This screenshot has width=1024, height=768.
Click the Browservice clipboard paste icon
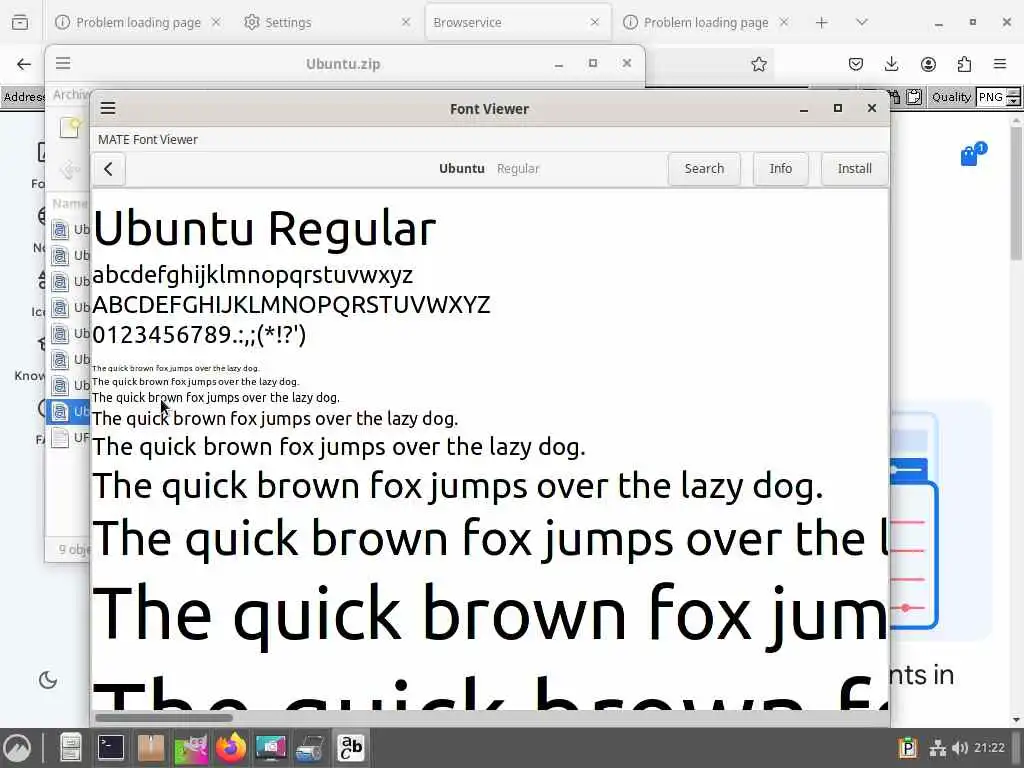click(914, 97)
